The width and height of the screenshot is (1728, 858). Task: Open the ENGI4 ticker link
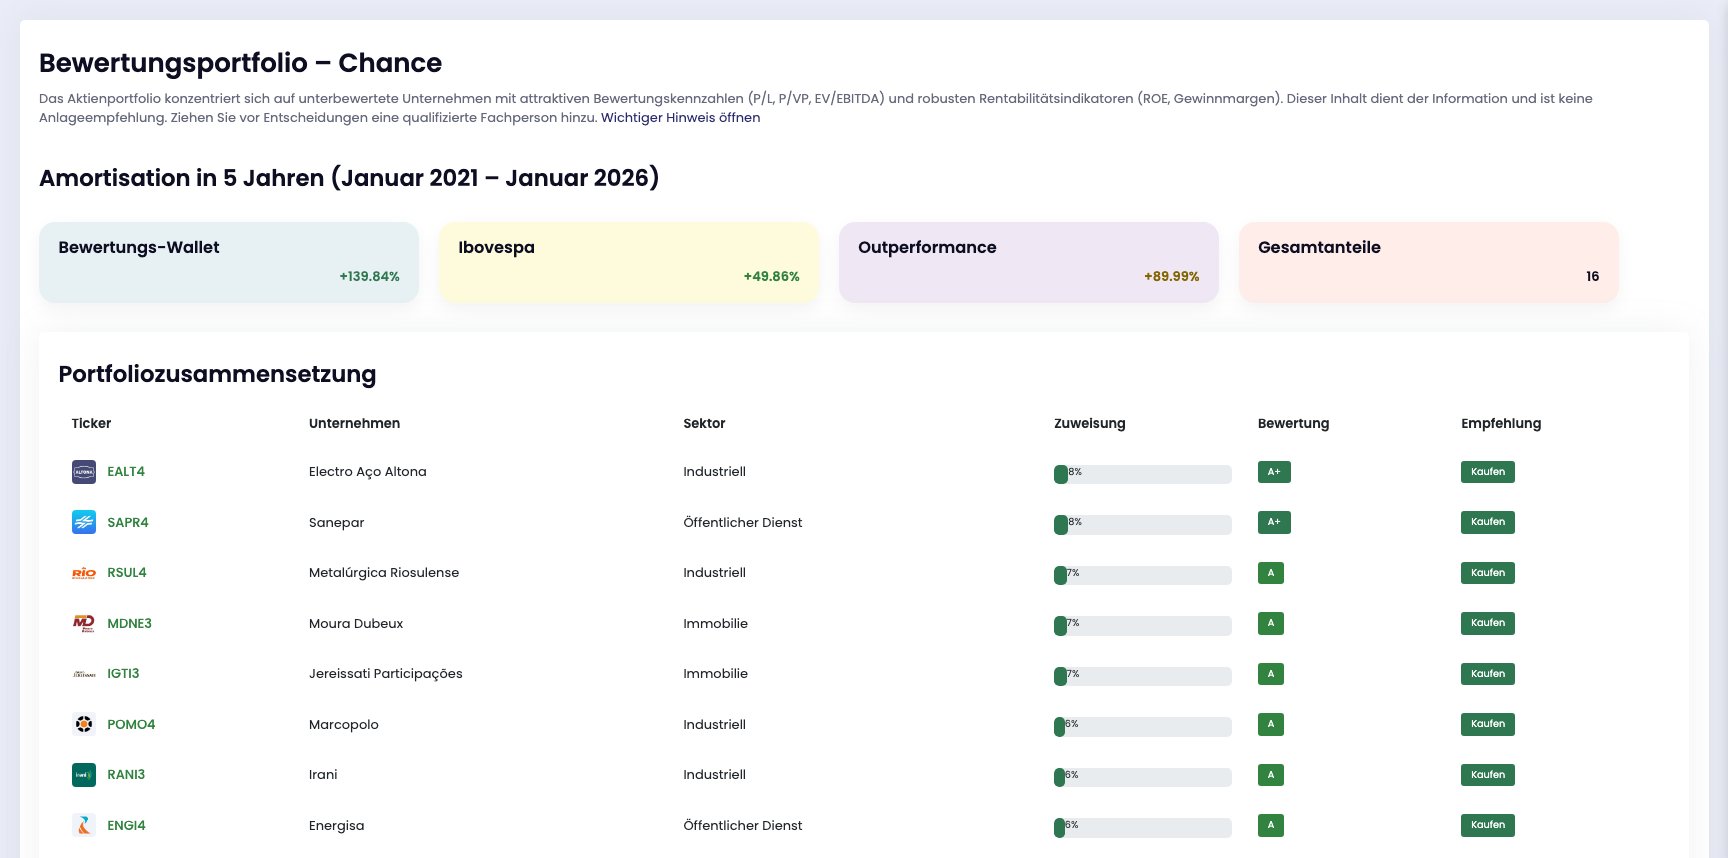[x=126, y=825]
